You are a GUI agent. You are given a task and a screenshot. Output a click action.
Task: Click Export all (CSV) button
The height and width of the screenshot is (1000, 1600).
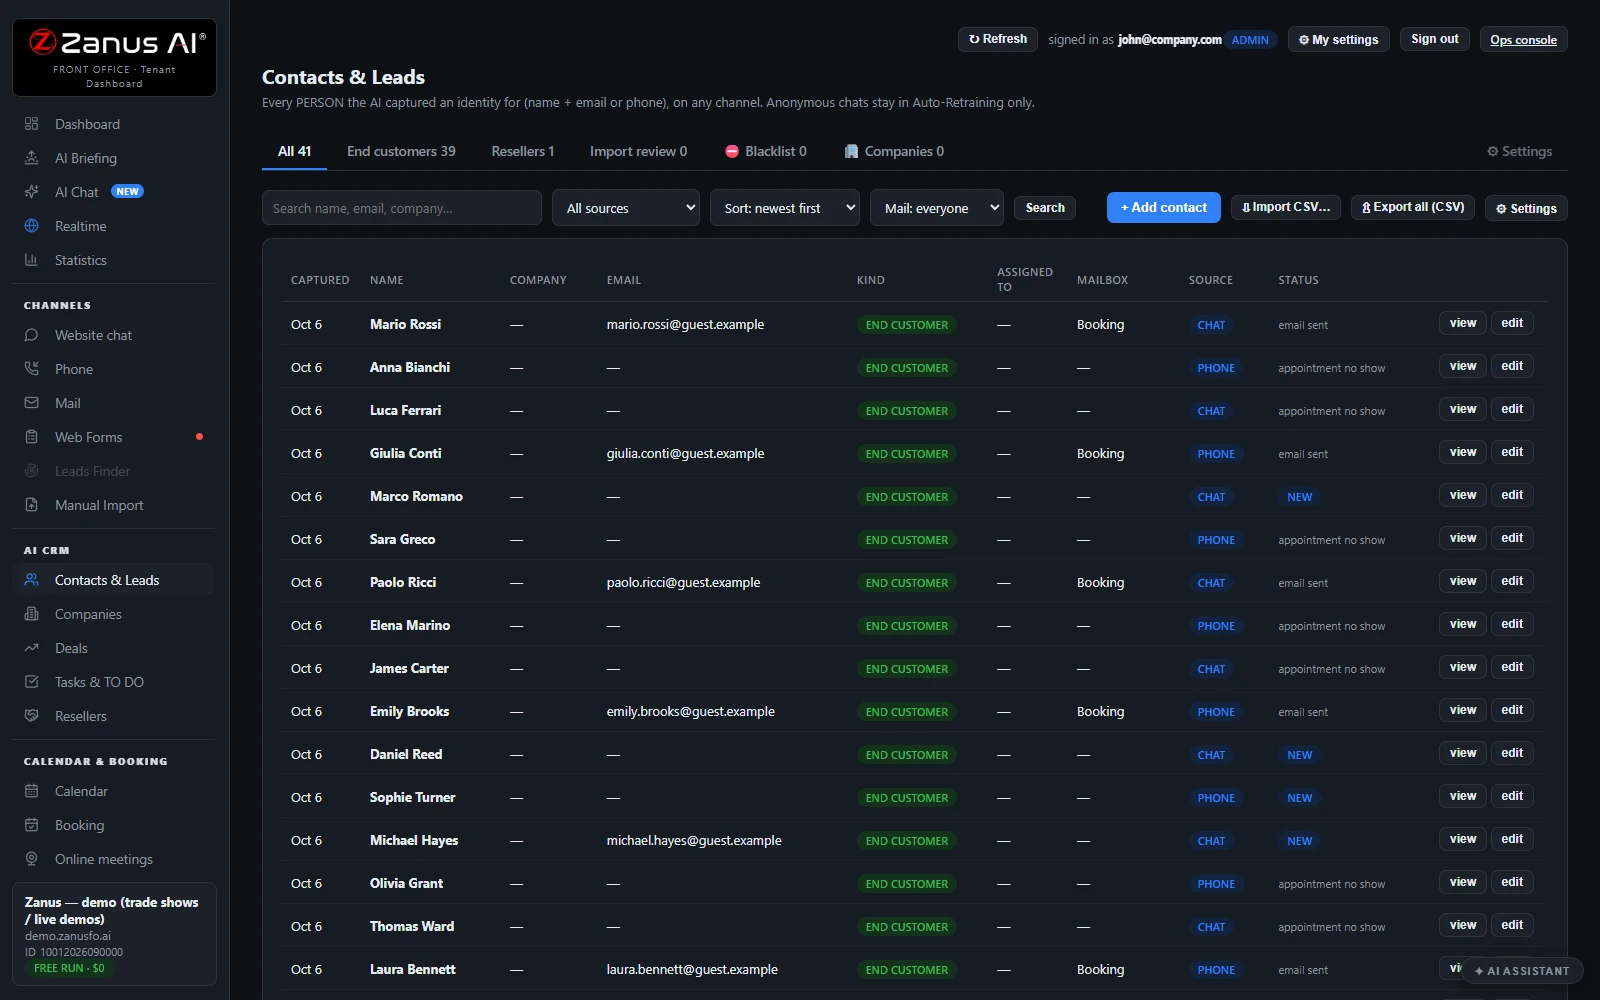1413,207
